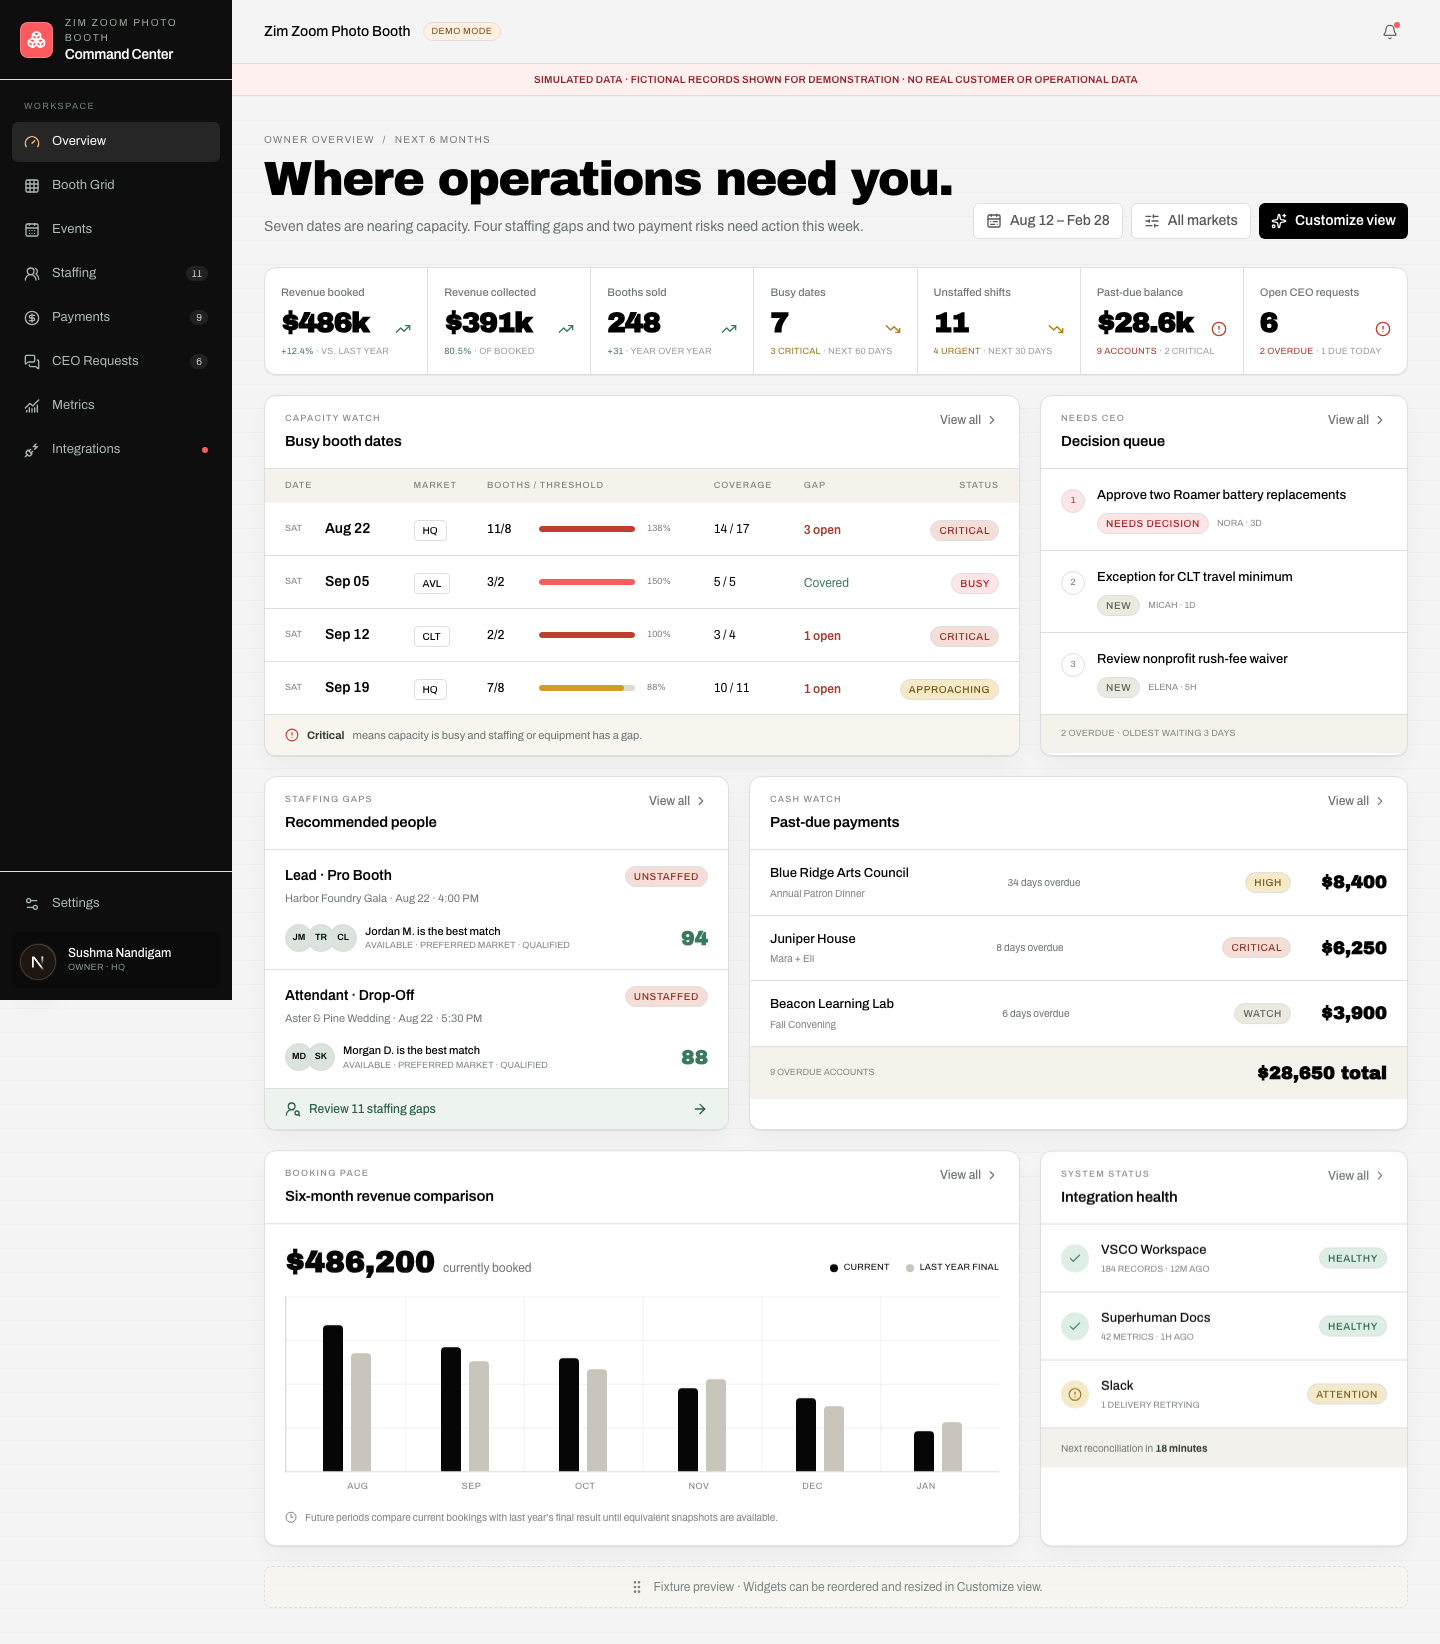Open Events from the sidebar

click(x=116, y=230)
